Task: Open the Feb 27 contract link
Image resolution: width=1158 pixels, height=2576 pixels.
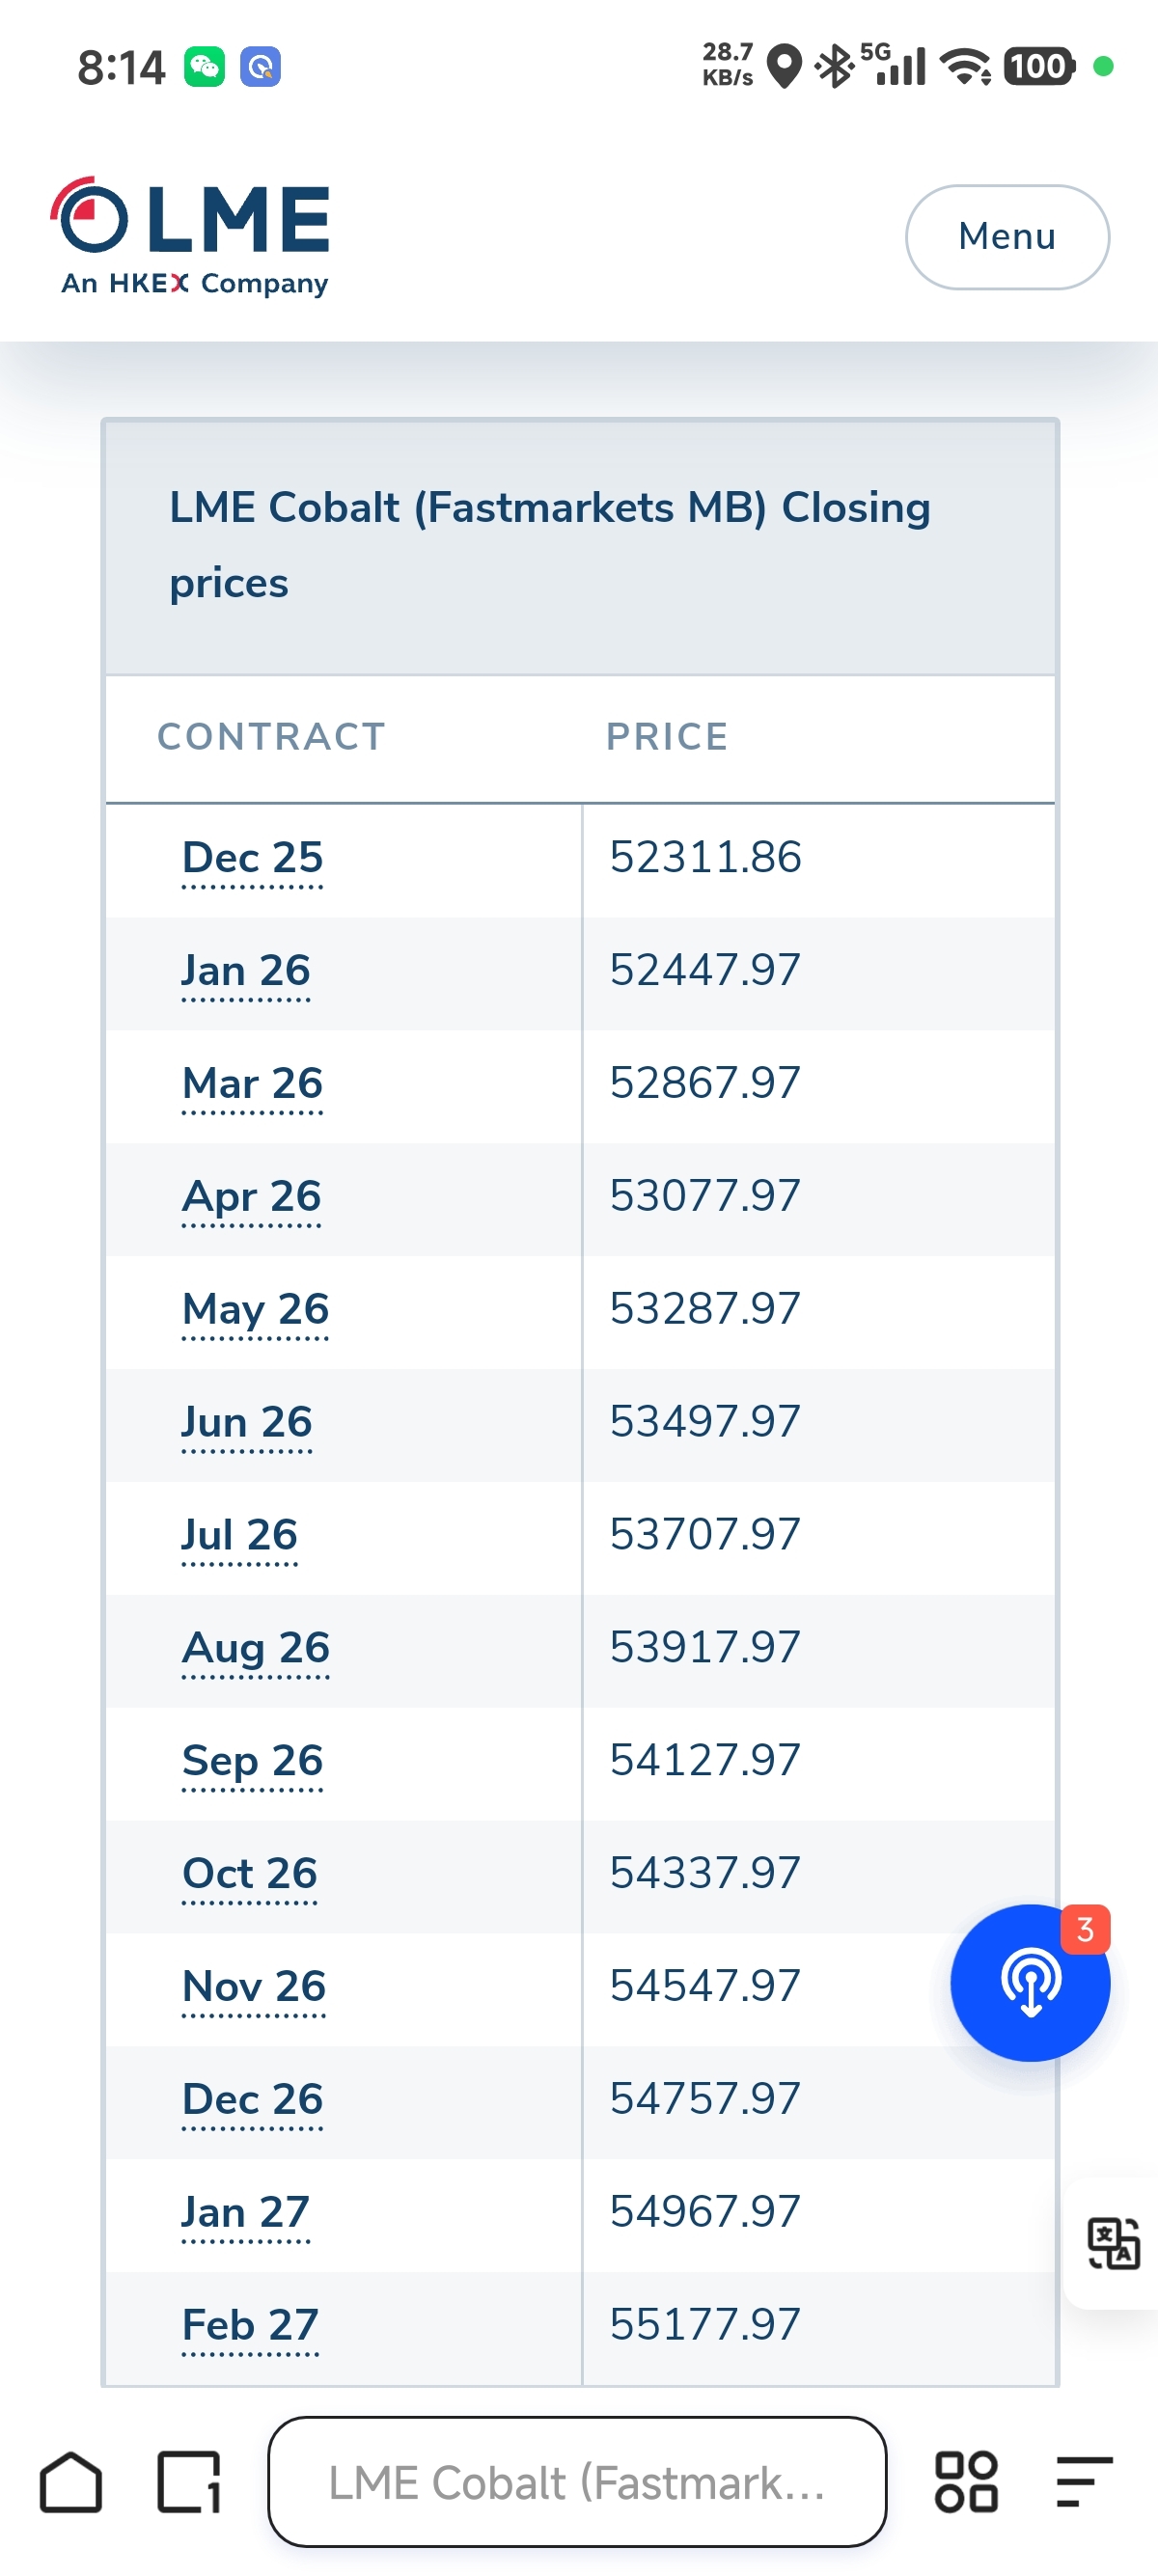Action: tap(250, 2325)
